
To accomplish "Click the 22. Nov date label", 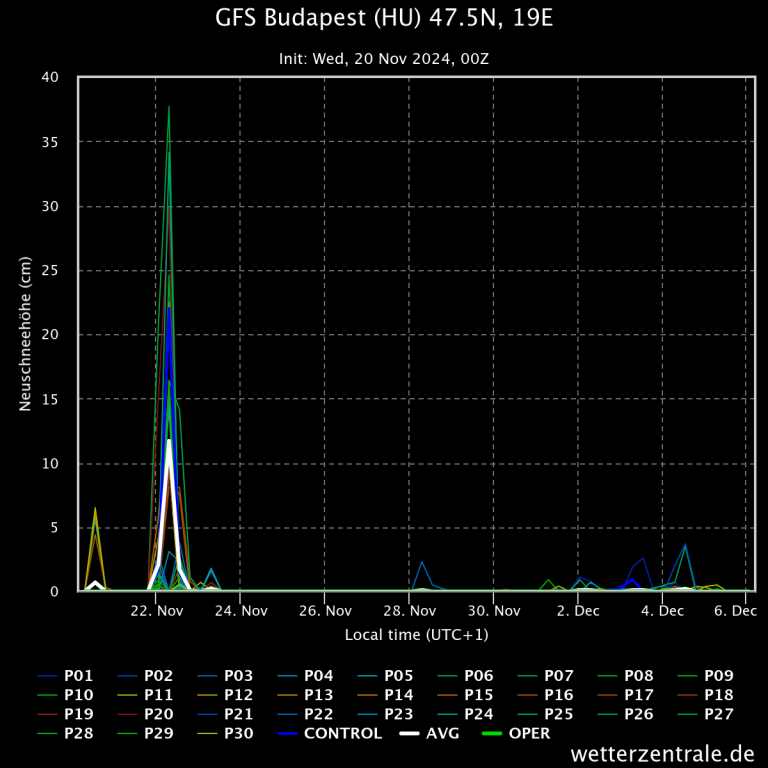I will (x=155, y=611).
